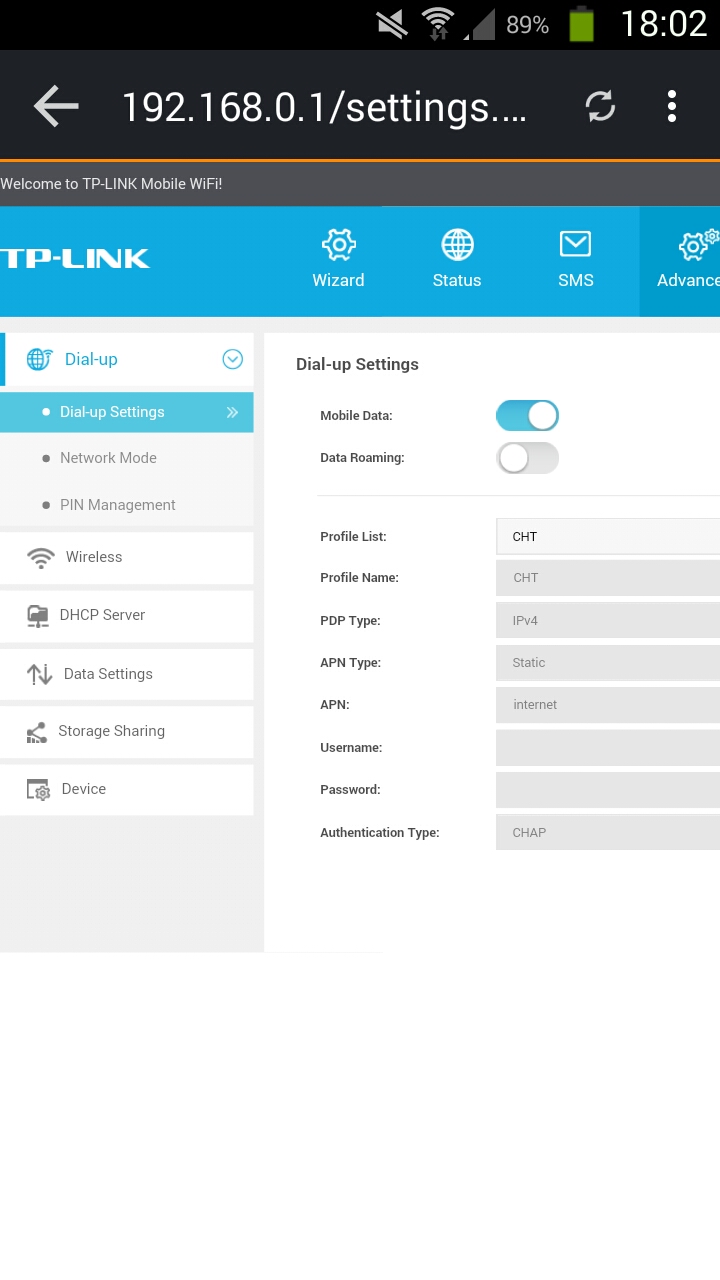Open the SMS tab
This screenshot has width=720, height=1280.
576,261
